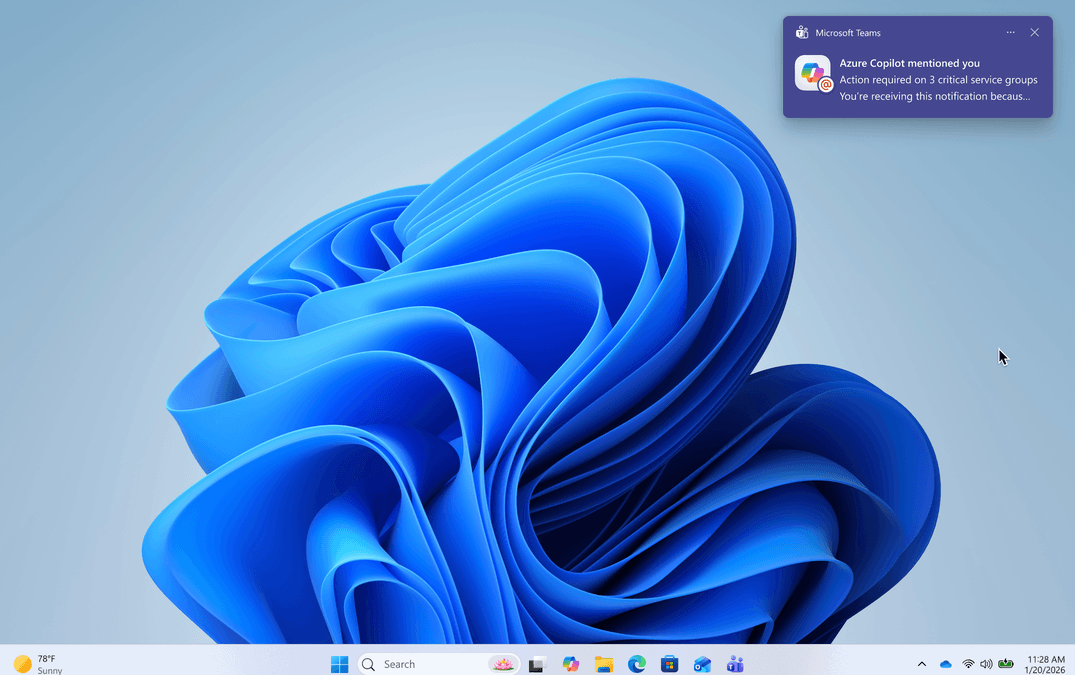Open File Explorer from the taskbar
This screenshot has width=1075, height=675.
pyautogui.click(x=603, y=664)
